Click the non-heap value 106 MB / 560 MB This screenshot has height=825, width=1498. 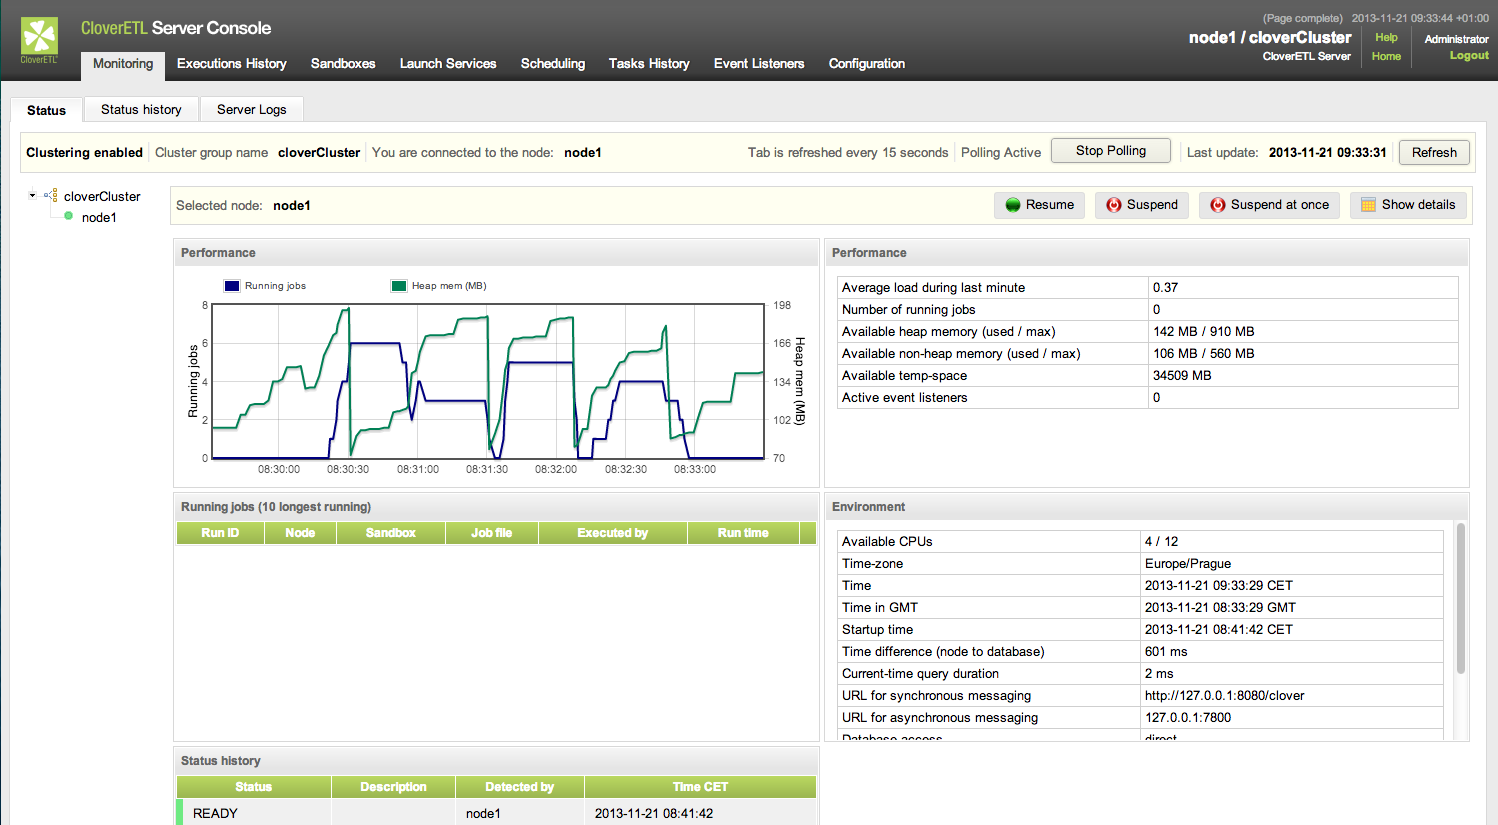[x=1203, y=353]
